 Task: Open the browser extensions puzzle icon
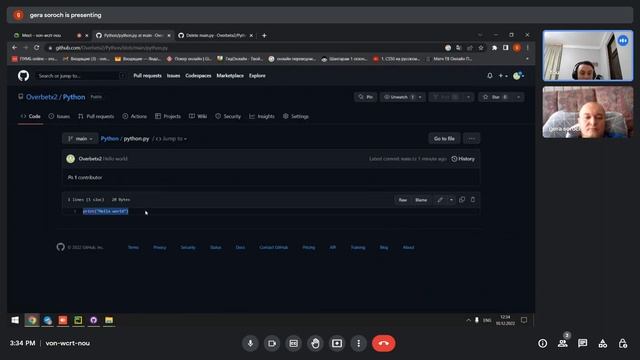pos(494,48)
